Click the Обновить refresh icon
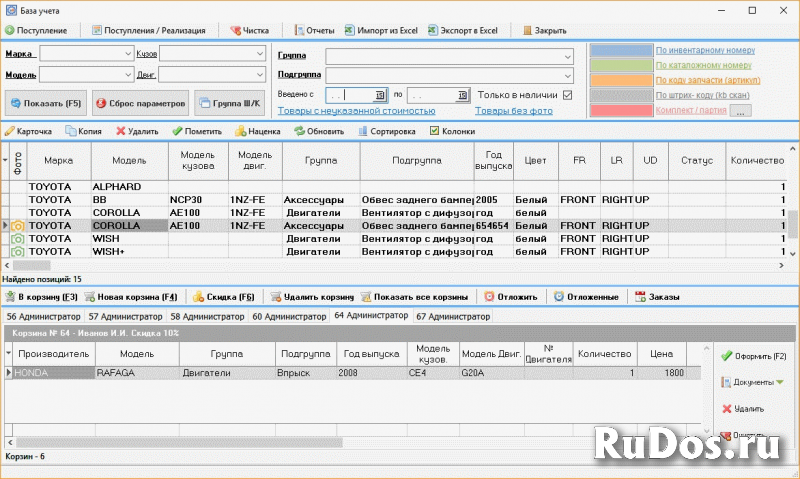800x479 pixels. 298,131
